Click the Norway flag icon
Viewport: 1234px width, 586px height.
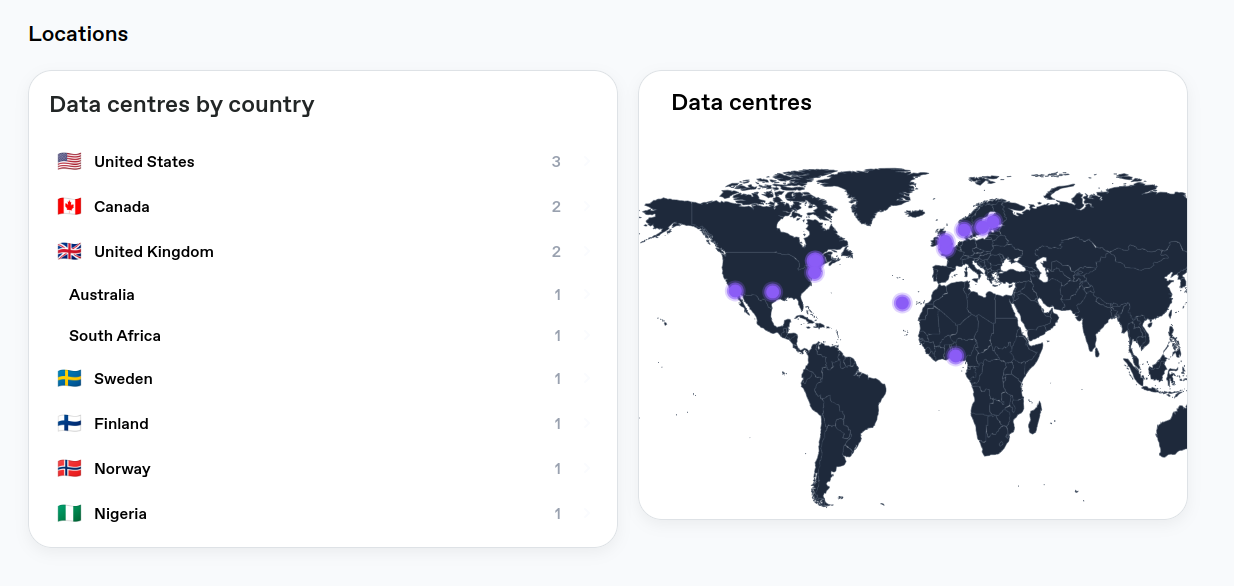pos(69,468)
